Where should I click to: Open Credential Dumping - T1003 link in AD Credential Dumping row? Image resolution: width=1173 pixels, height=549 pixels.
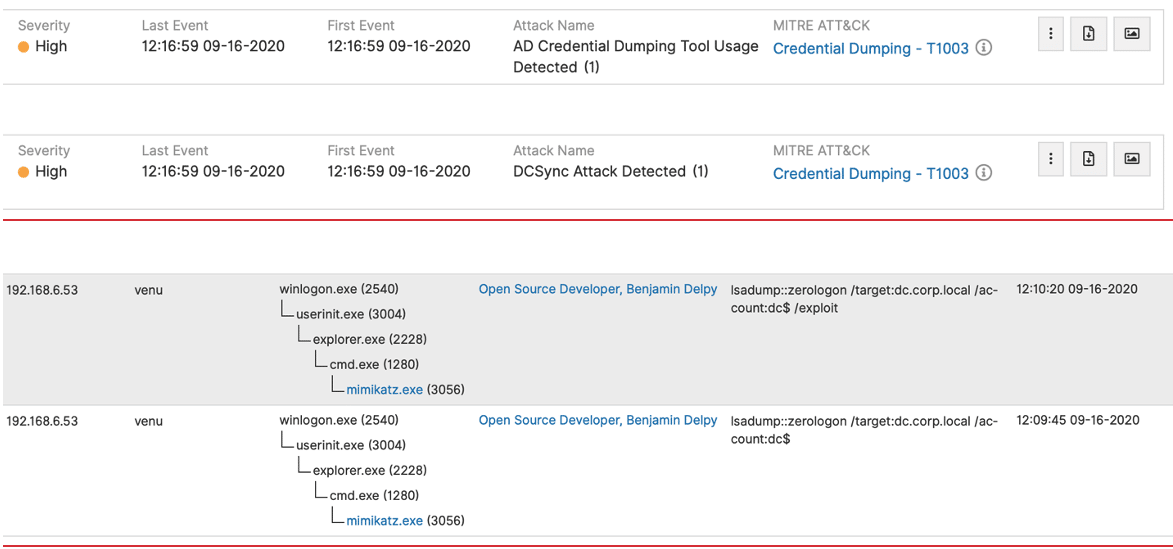(870, 48)
